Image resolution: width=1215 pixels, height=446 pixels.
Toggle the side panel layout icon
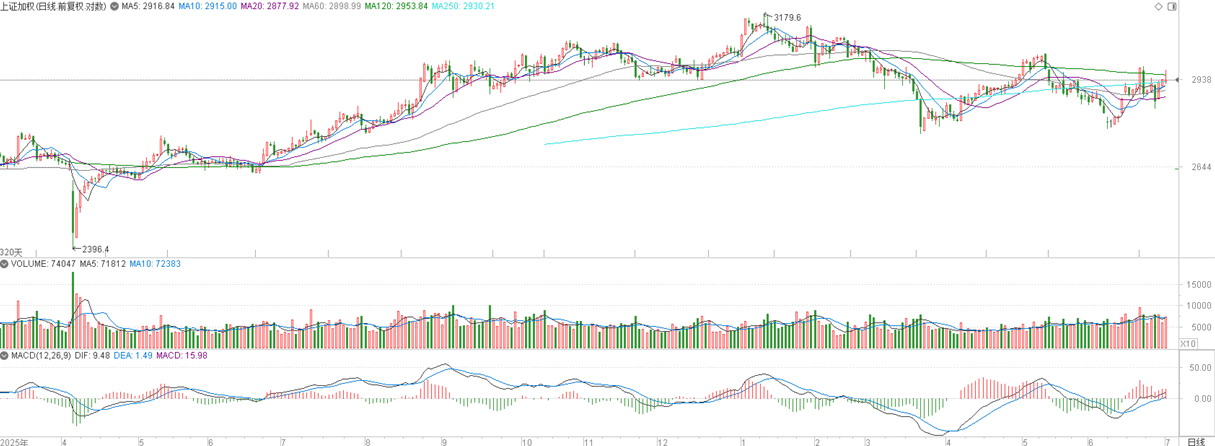(1172, 6)
